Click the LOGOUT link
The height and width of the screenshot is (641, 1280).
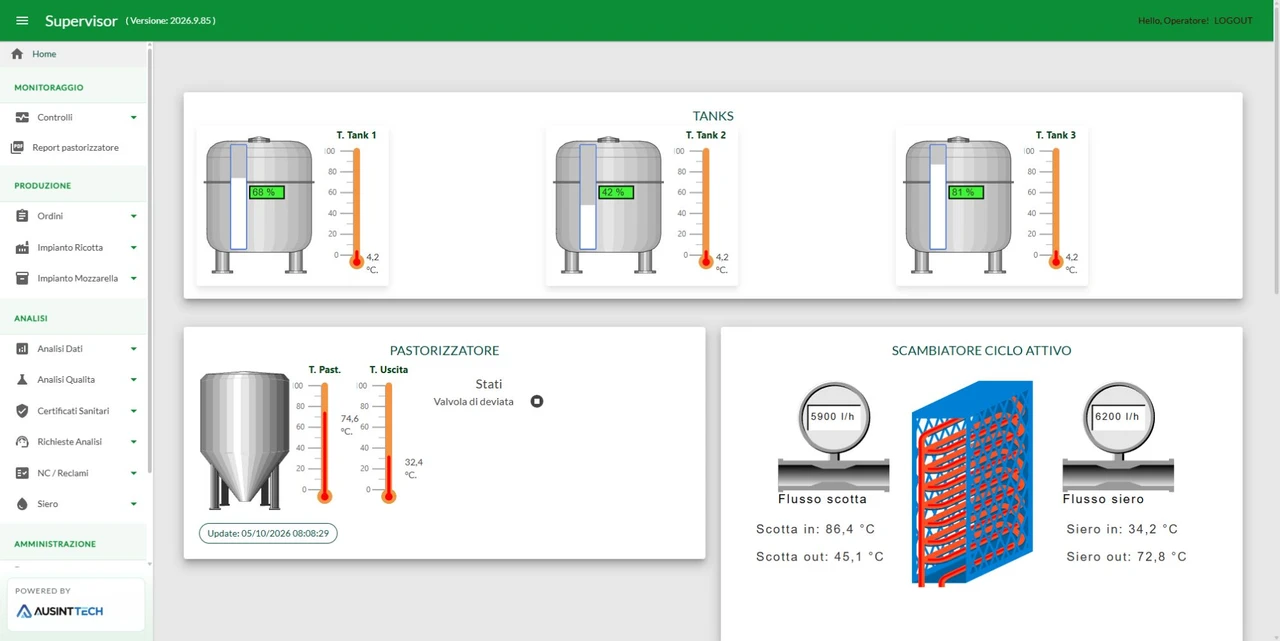coord(1233,21)
